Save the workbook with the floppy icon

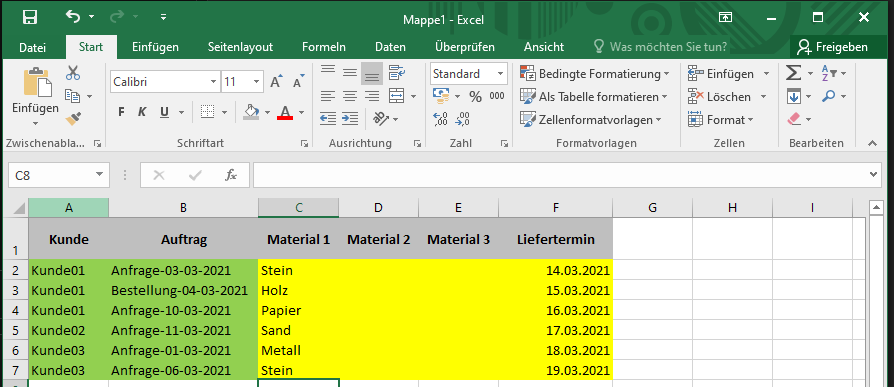tap(30, 18)
